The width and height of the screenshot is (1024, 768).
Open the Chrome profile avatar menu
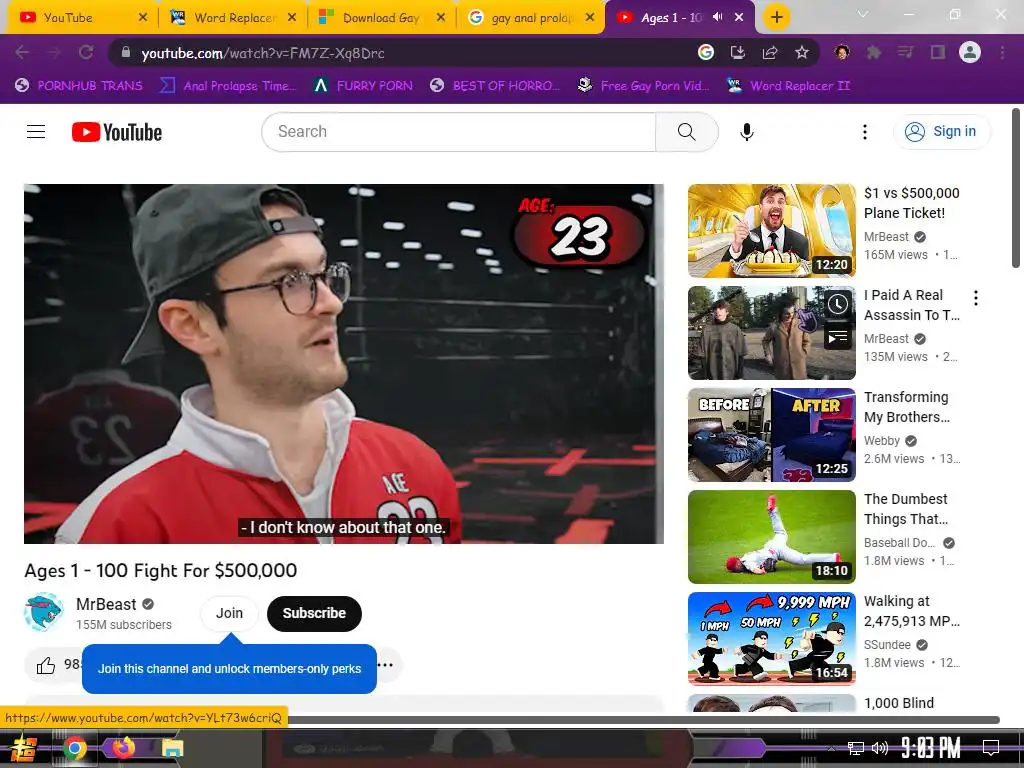click(970, 52)
